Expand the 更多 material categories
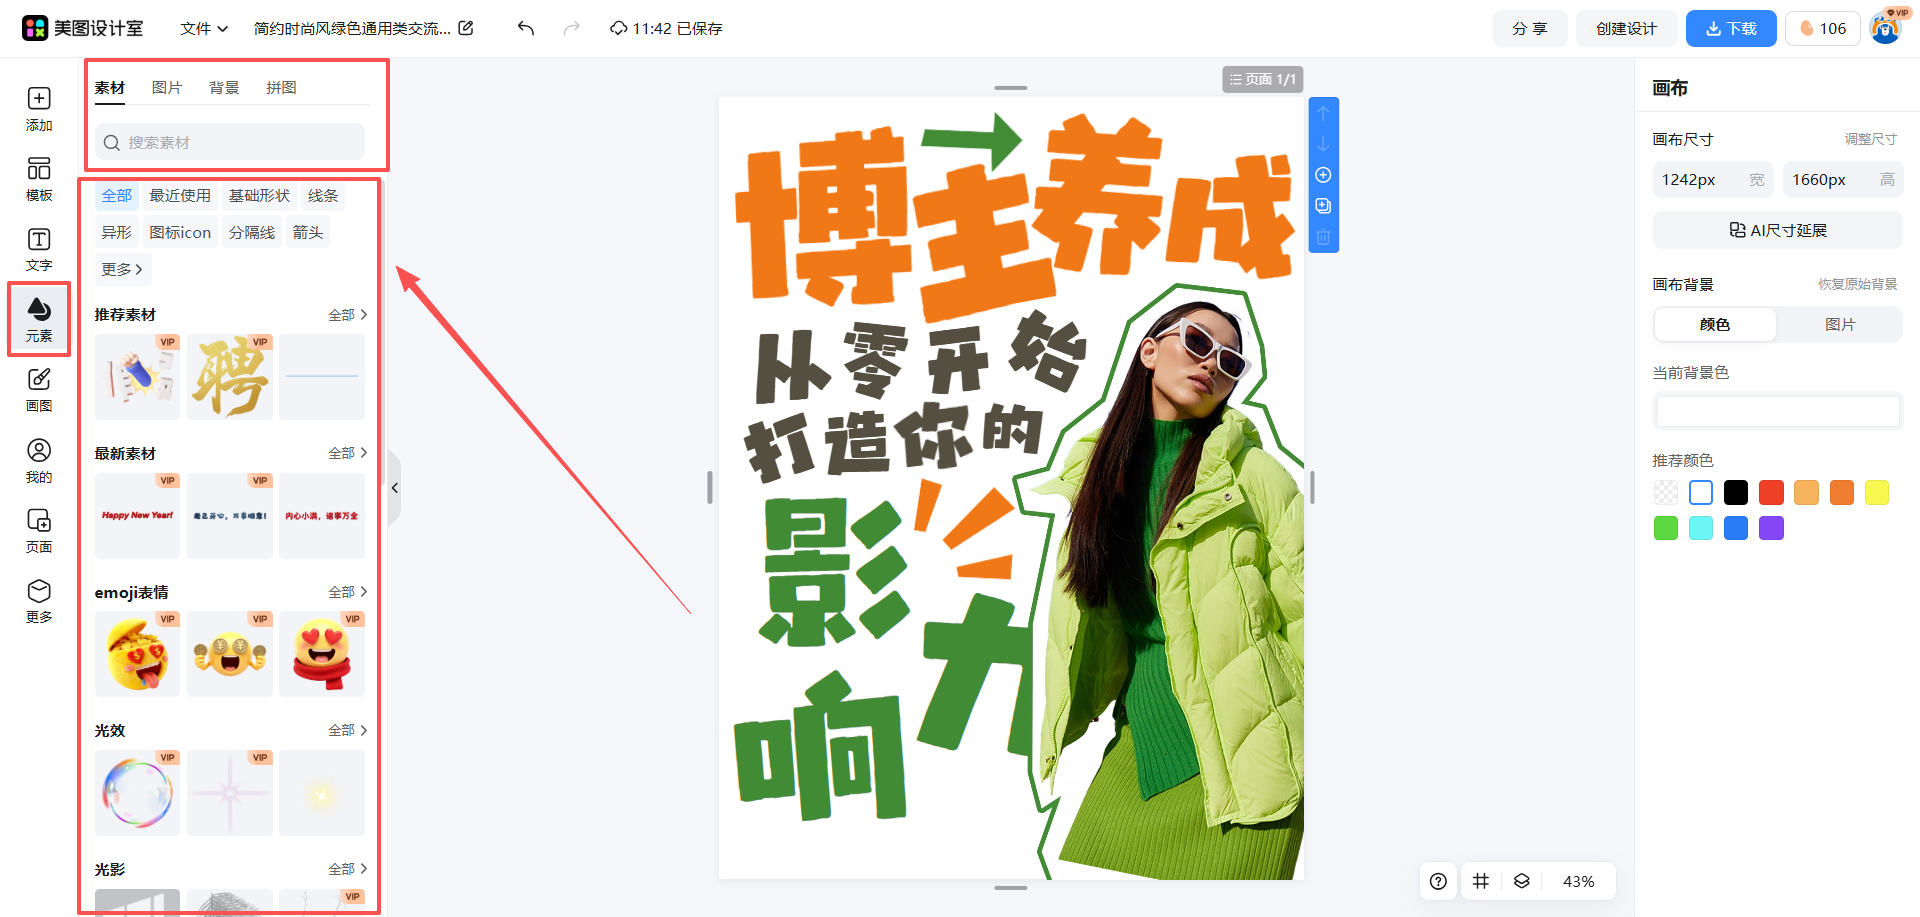Viewport: 1920px width, 917px height. tap(122, 269)
